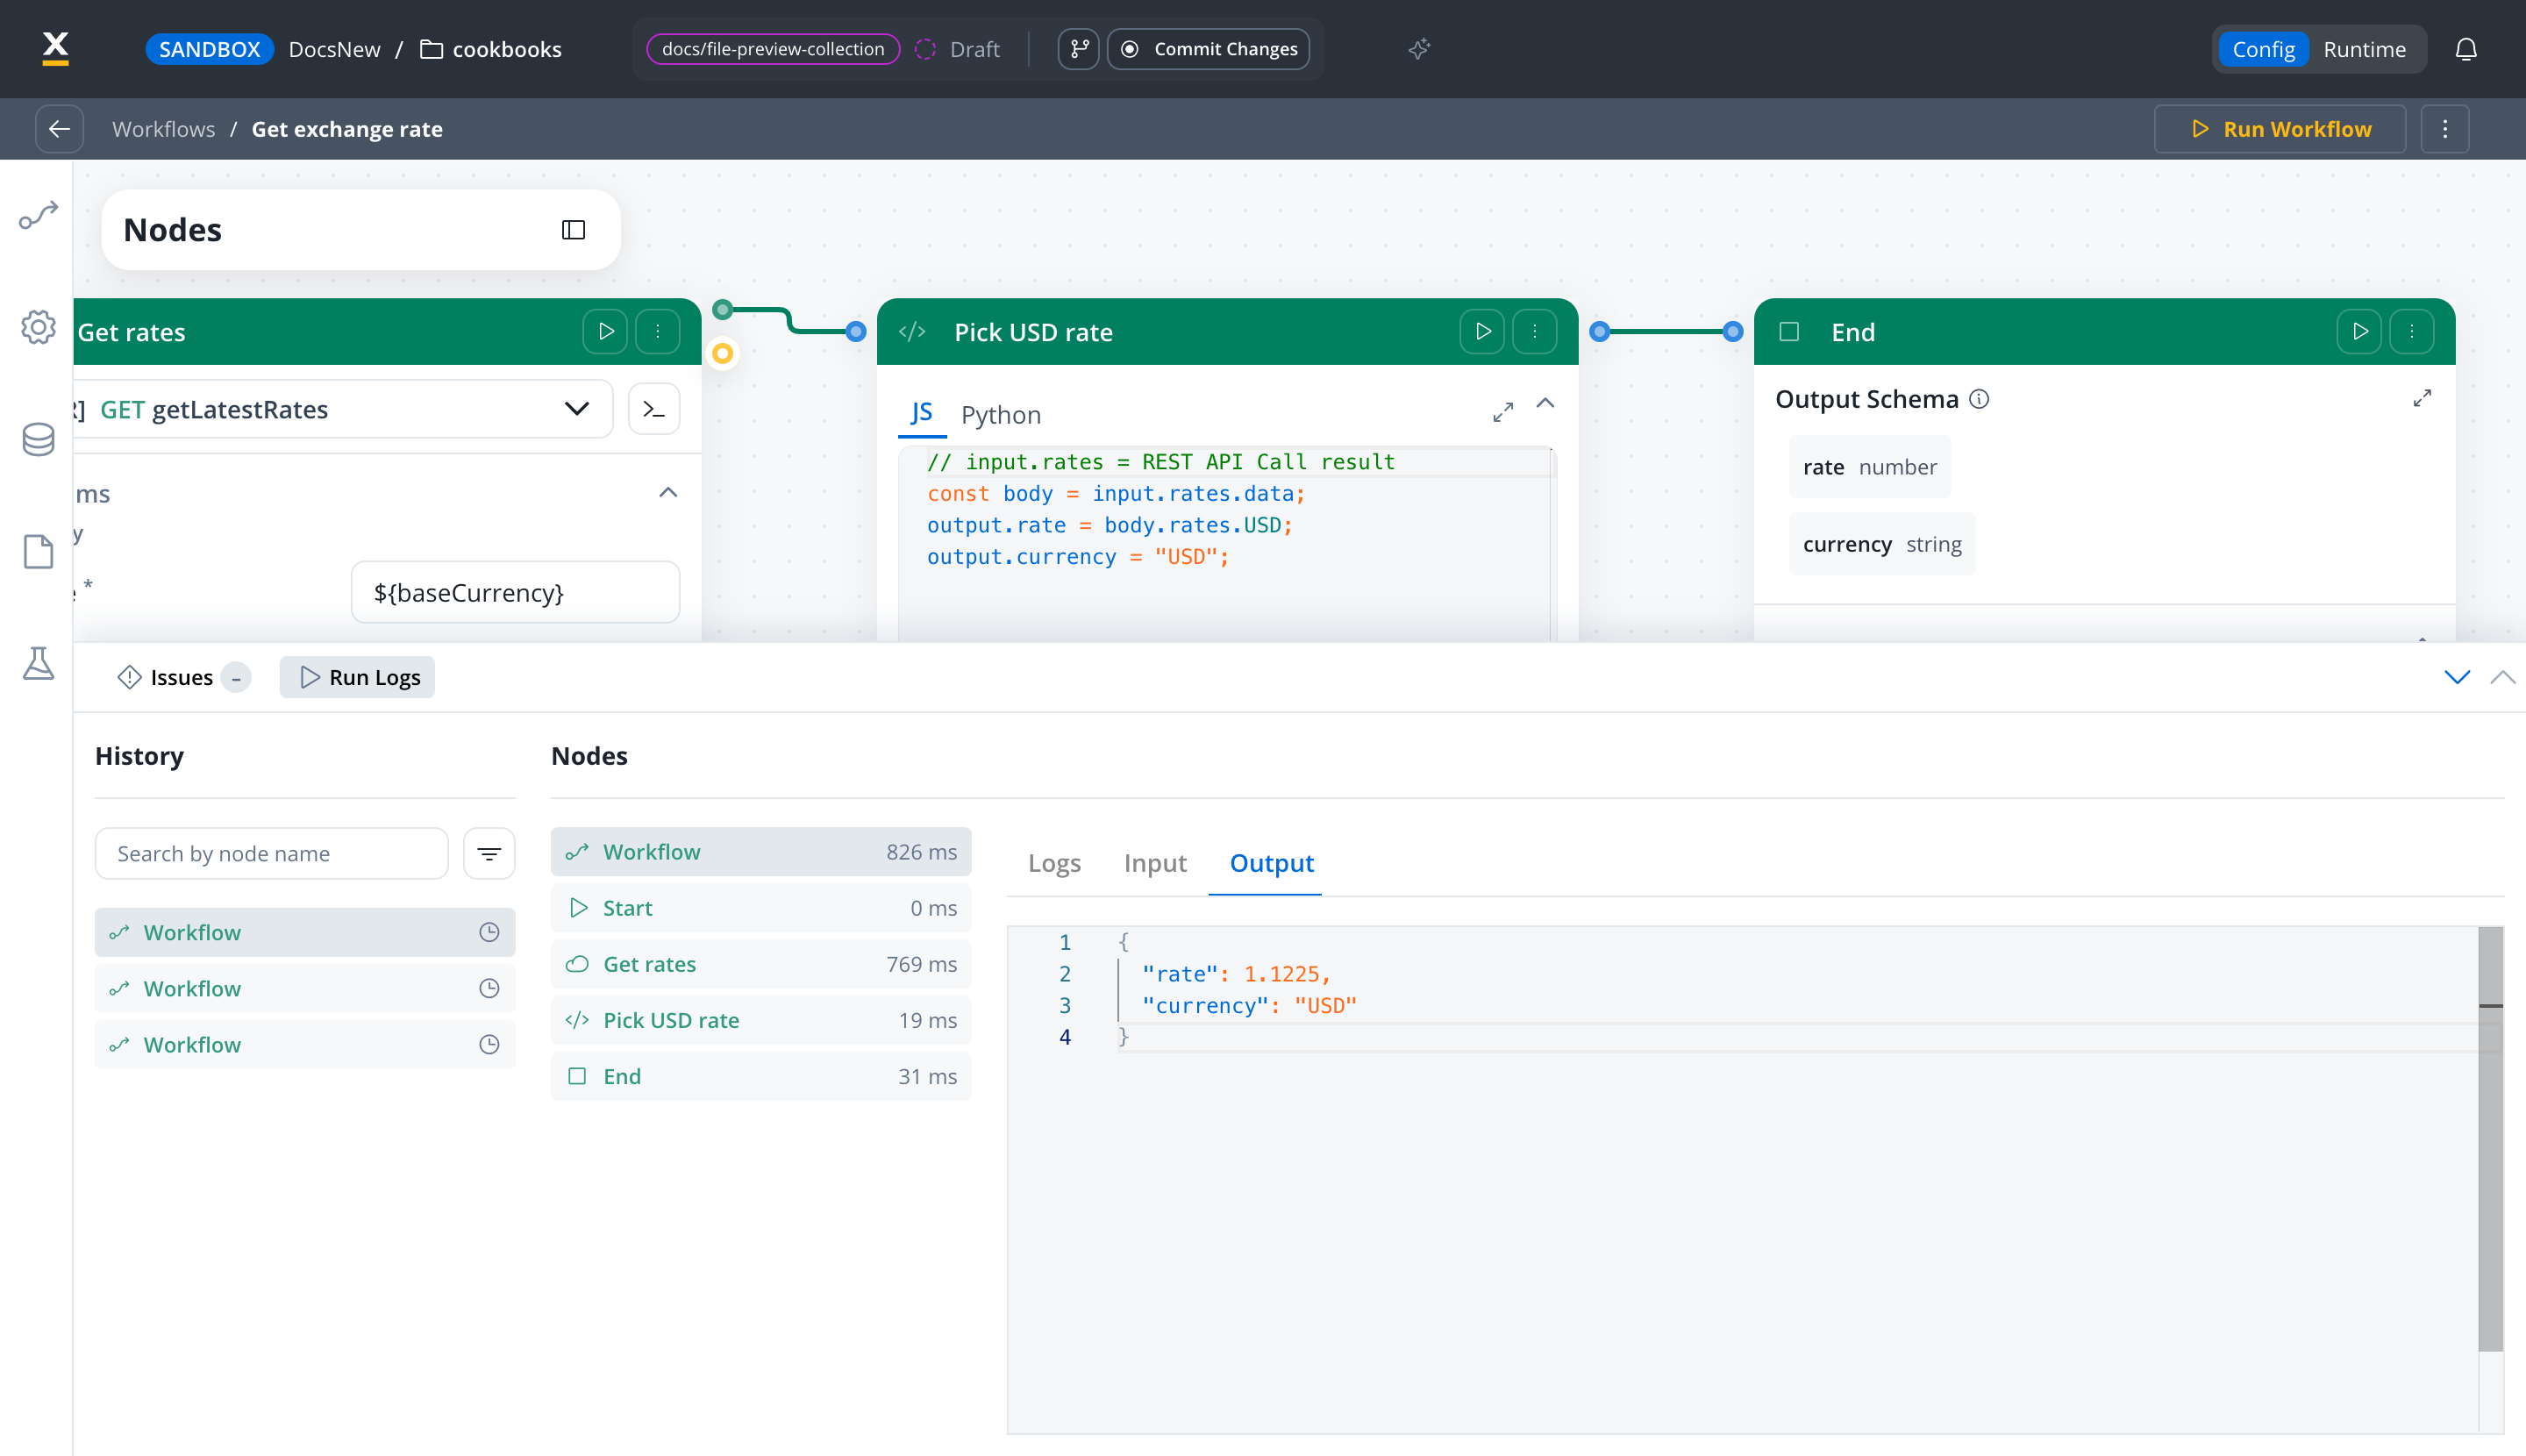Screen dimensions: 2526x1456
Task: Open settings gear in left sidebar
Action: click(x=38, y=327)
